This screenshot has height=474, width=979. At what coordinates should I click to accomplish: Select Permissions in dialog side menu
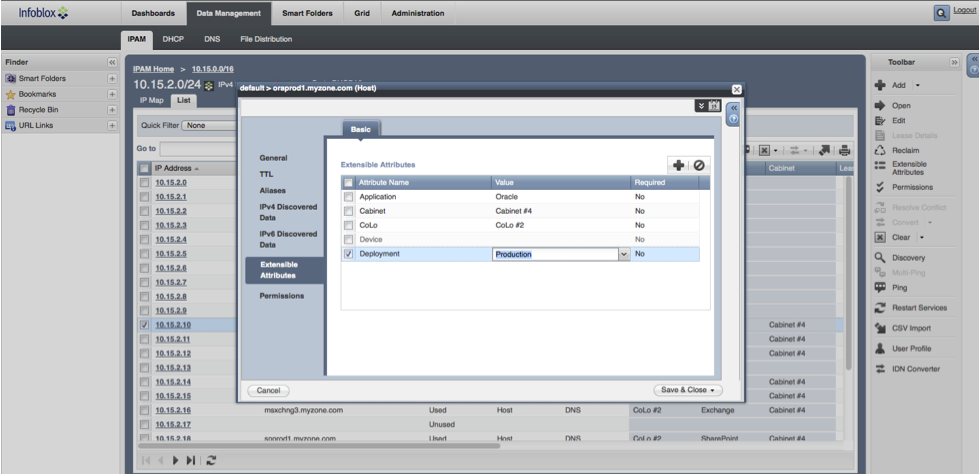(x=282, y=295)
